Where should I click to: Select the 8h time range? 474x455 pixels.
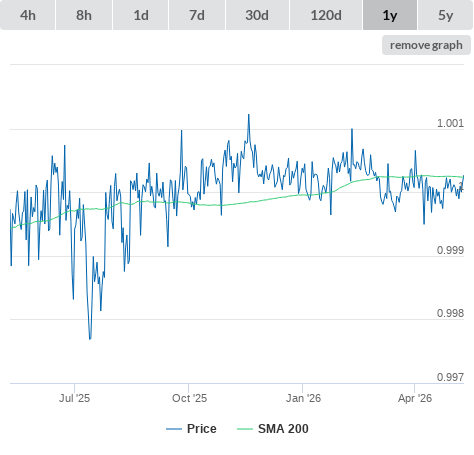(x=84, y=15)
